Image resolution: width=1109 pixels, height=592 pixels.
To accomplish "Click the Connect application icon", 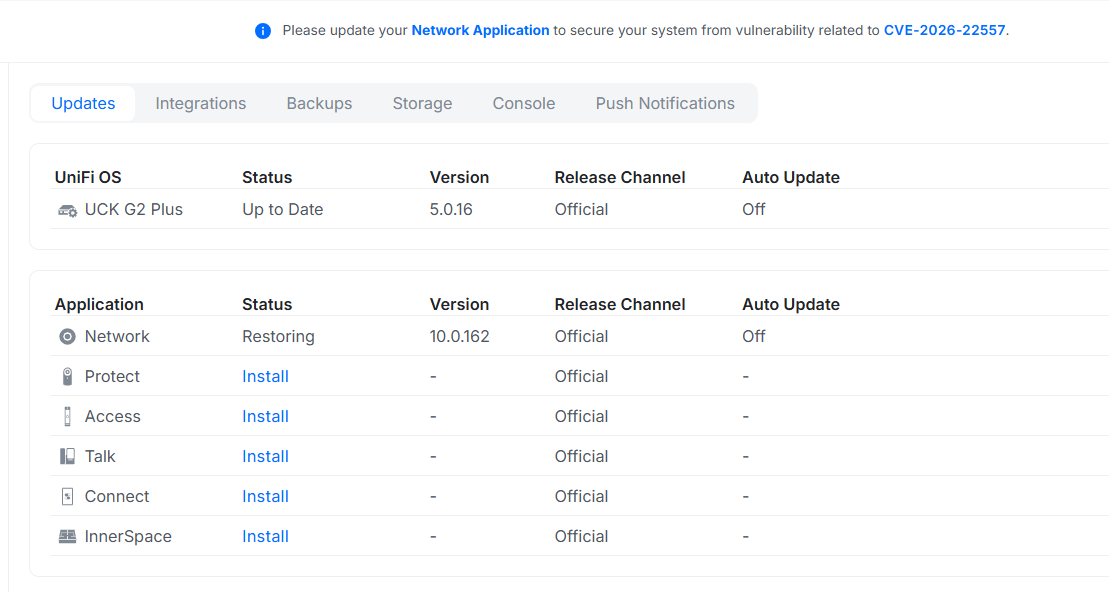I will coord(67,497).
